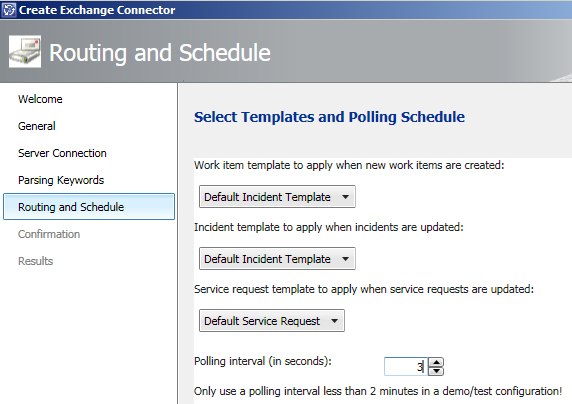Viewport: 572px width, 404px height.
Task: Click inside the polling interval field
Action: point(406,366)
